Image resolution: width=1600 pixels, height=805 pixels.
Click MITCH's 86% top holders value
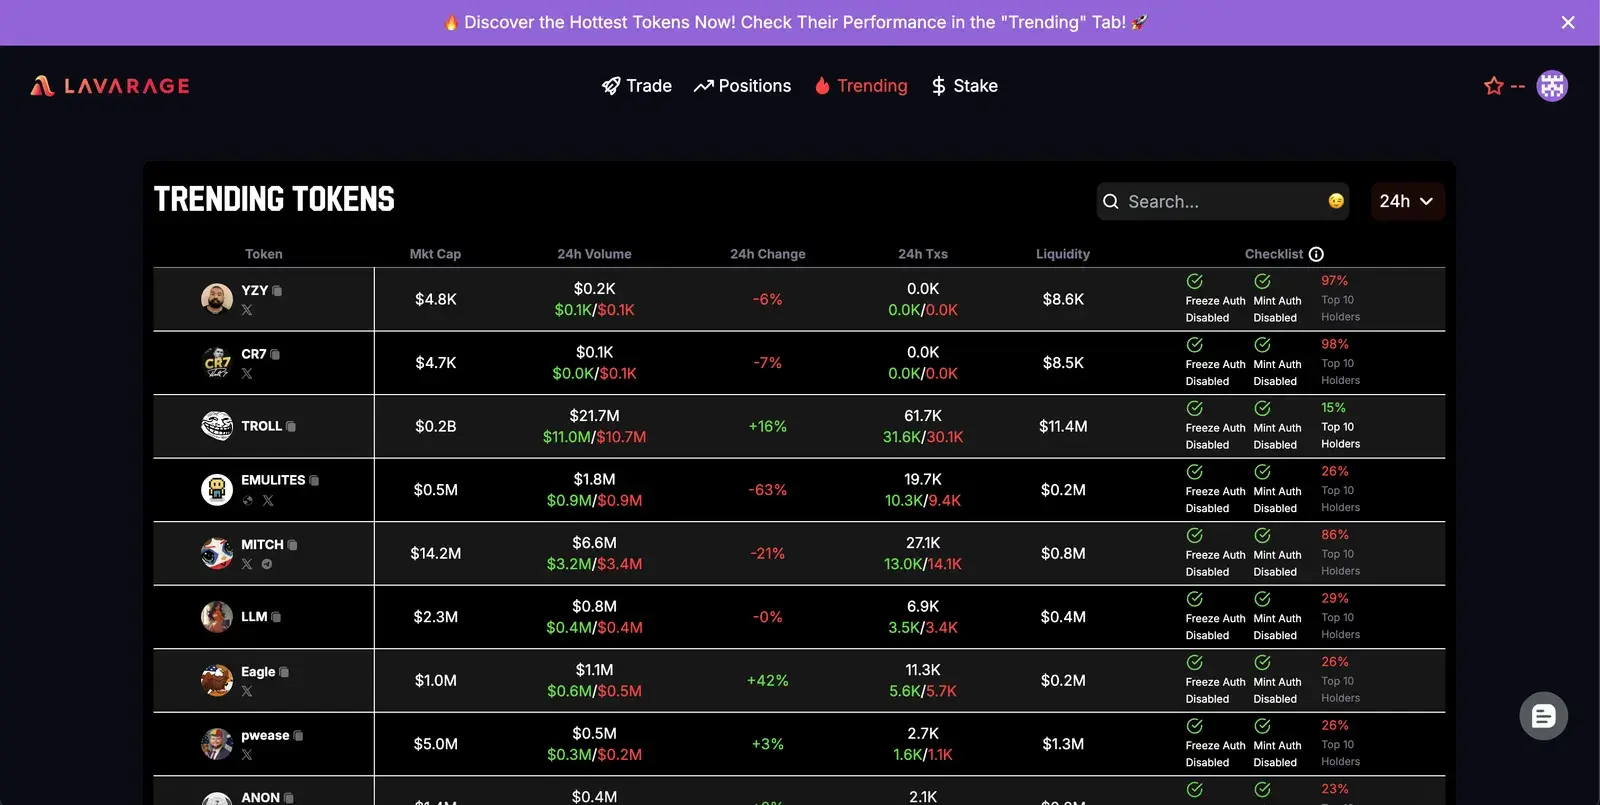(1335, 535)
